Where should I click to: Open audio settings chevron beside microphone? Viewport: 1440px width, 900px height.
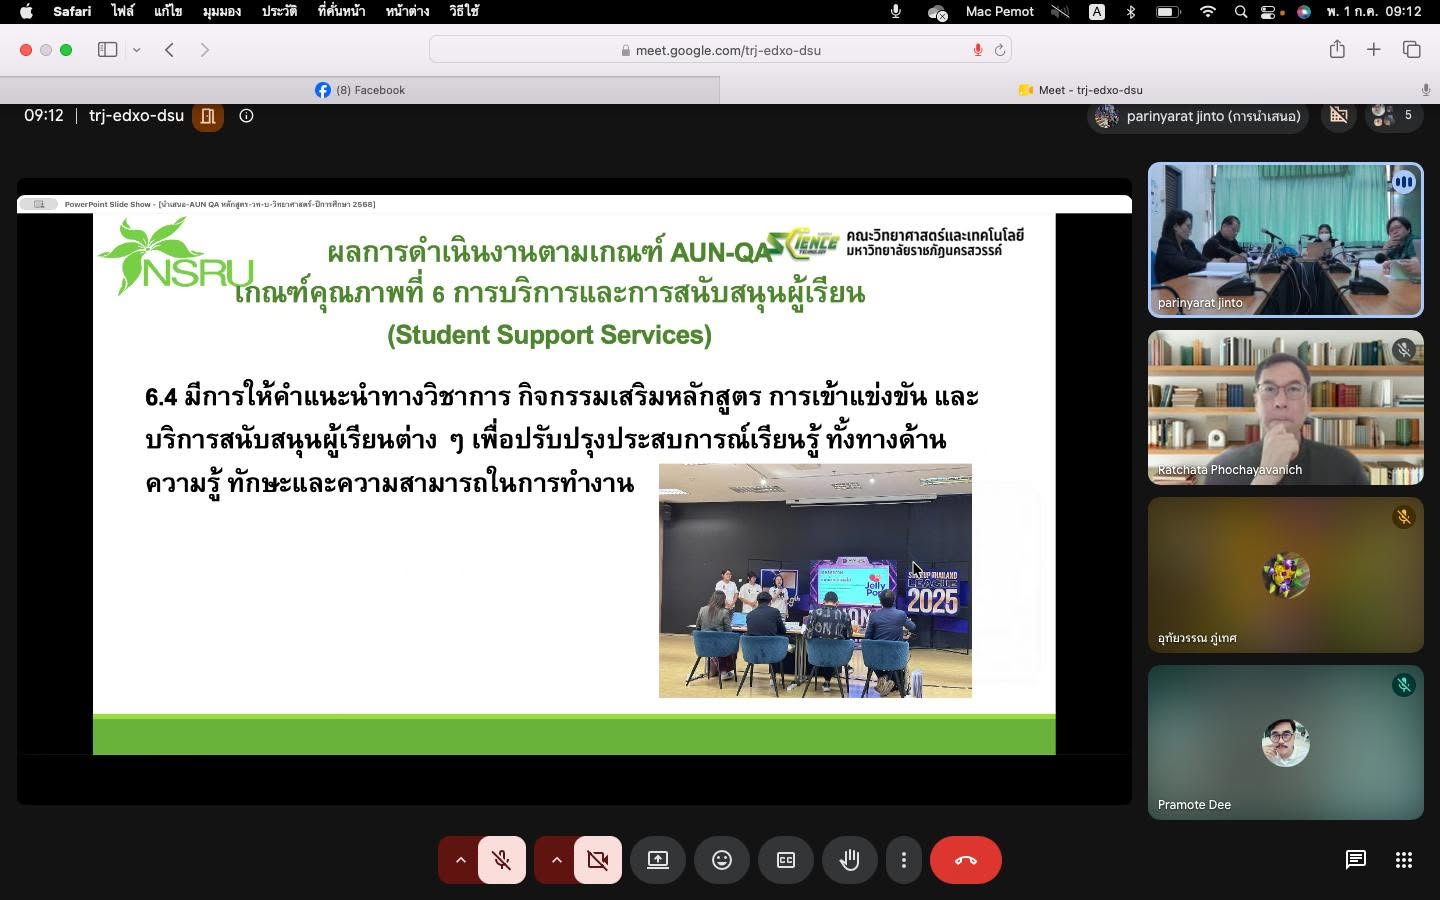(x=460, y=860)
